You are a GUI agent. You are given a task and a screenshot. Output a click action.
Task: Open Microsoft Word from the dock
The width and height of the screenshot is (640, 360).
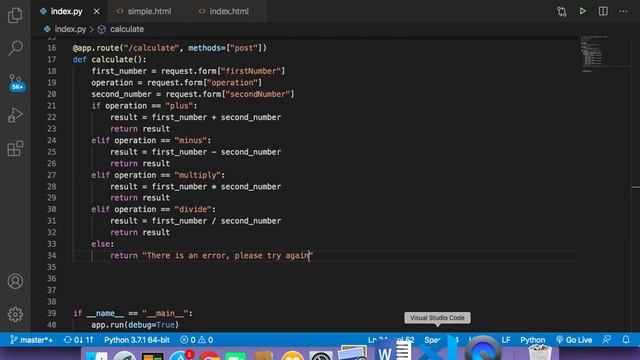(392, 350)
